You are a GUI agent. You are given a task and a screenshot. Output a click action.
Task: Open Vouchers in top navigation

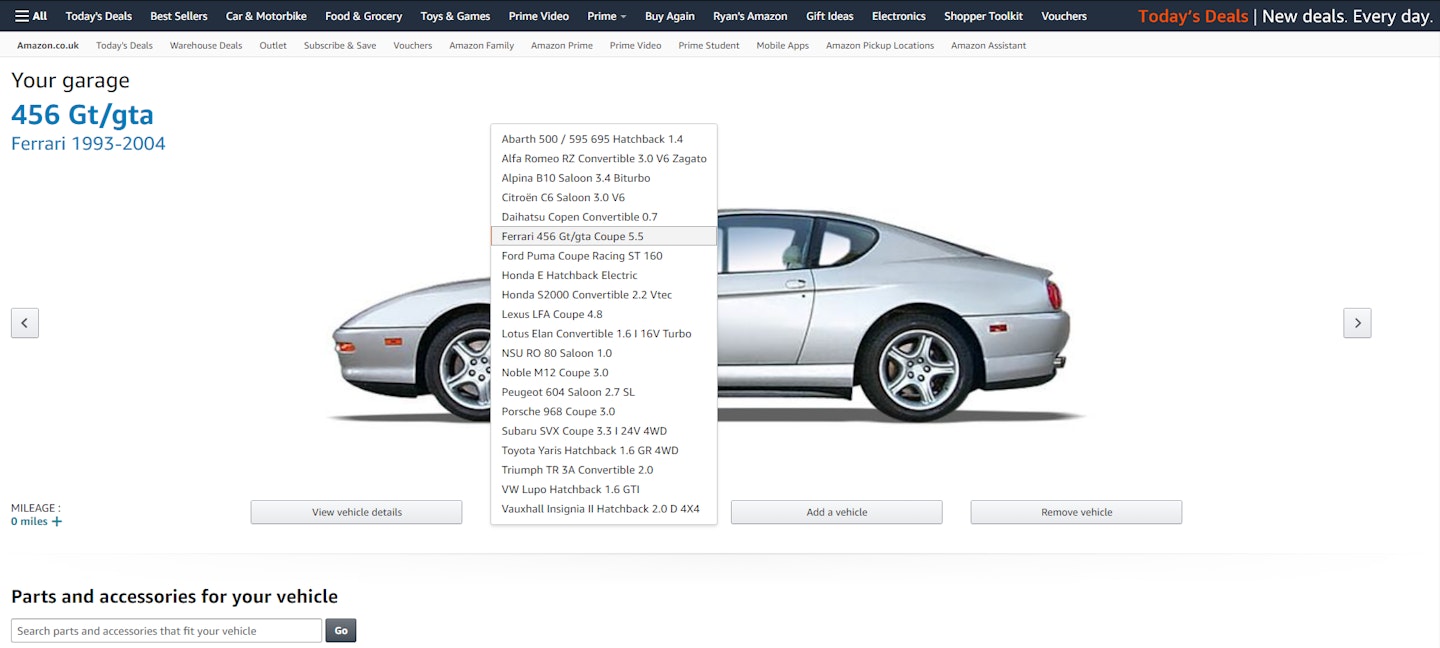[x=1064, y=16]
